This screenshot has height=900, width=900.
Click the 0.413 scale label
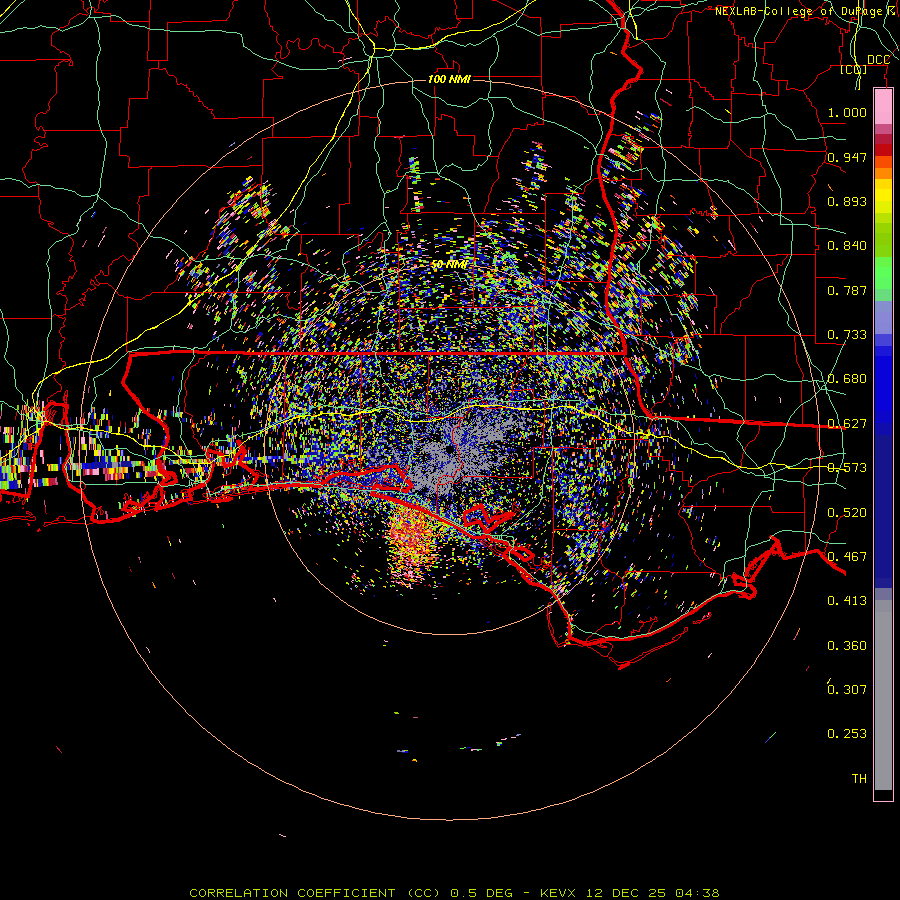[x=847, y=600]
